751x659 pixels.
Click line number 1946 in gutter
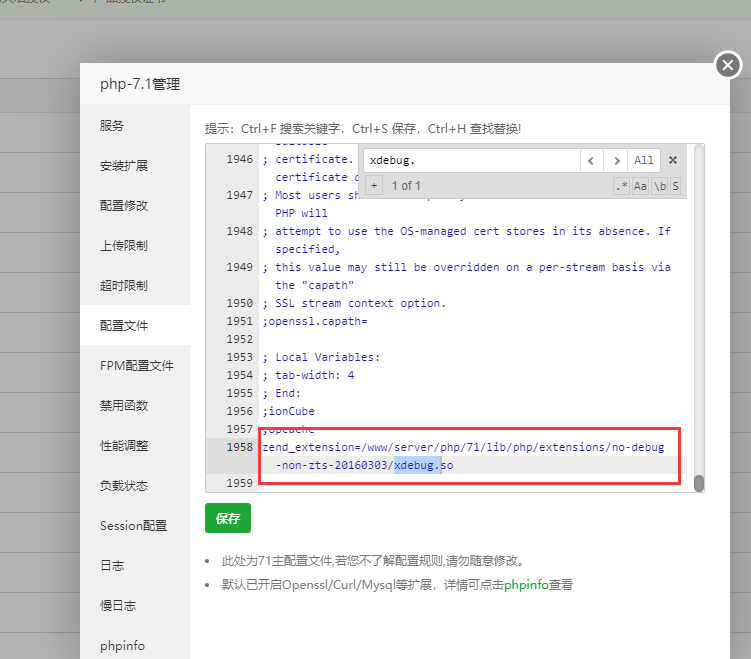click(239, 159)
